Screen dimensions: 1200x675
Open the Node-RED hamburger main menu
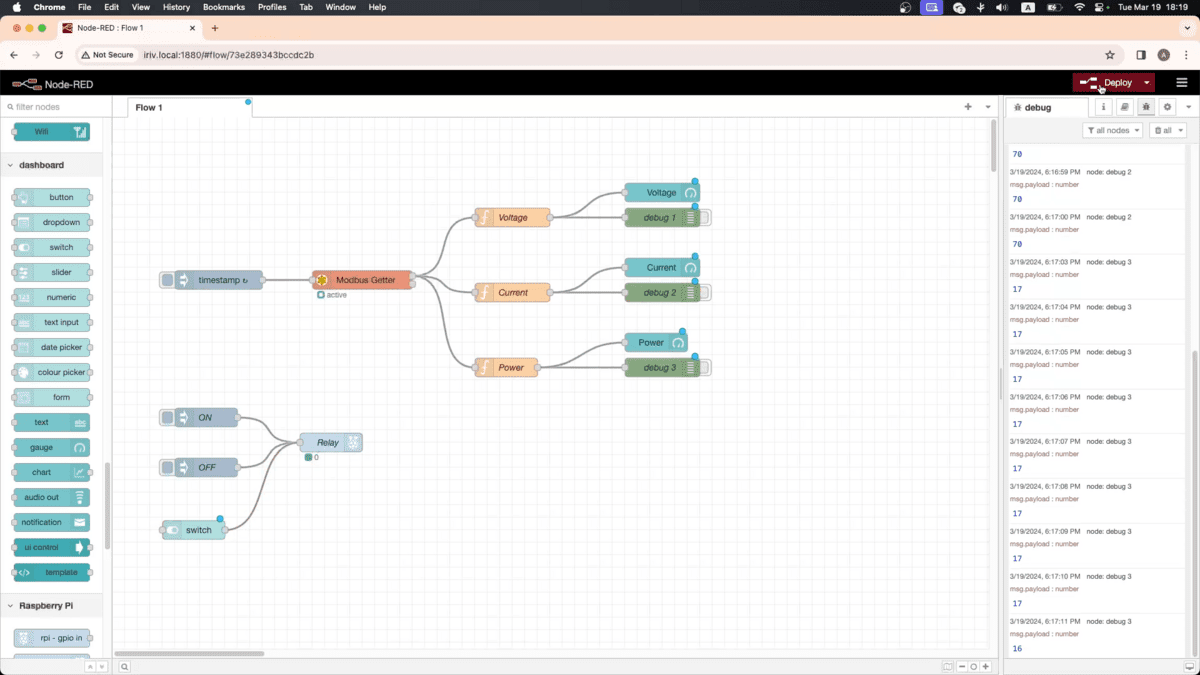(x=1181, y=83)
